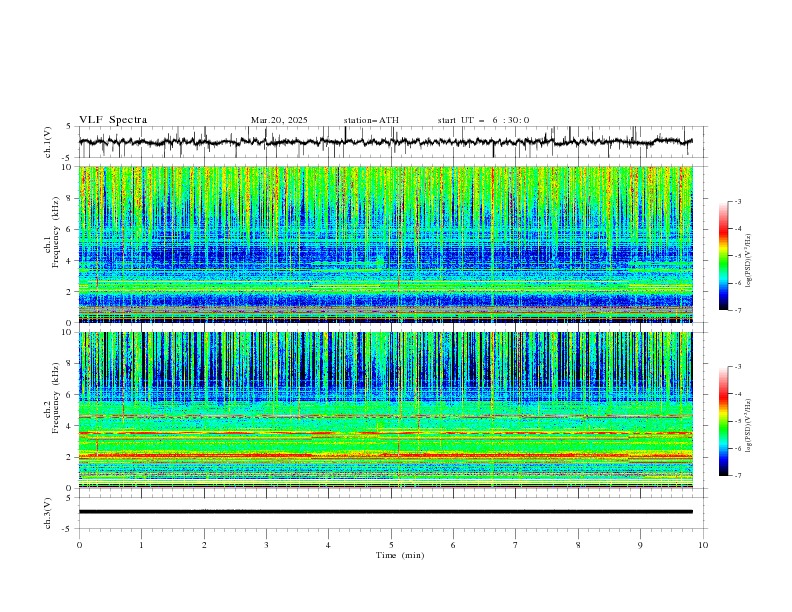Select the "5" tick on the Time axis

pyautogui.click(x=391, y=545)
